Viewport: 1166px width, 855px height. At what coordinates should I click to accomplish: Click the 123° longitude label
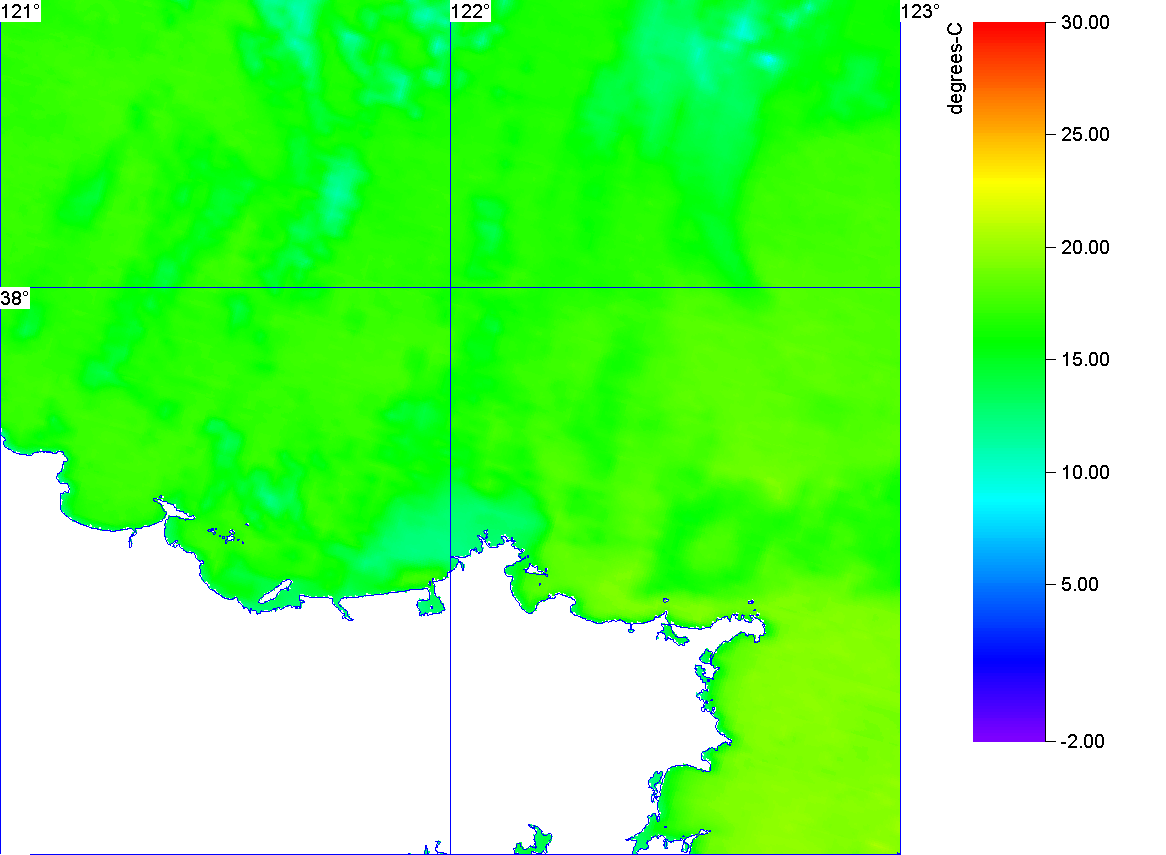pyautogui.click(x=921, y=11)
